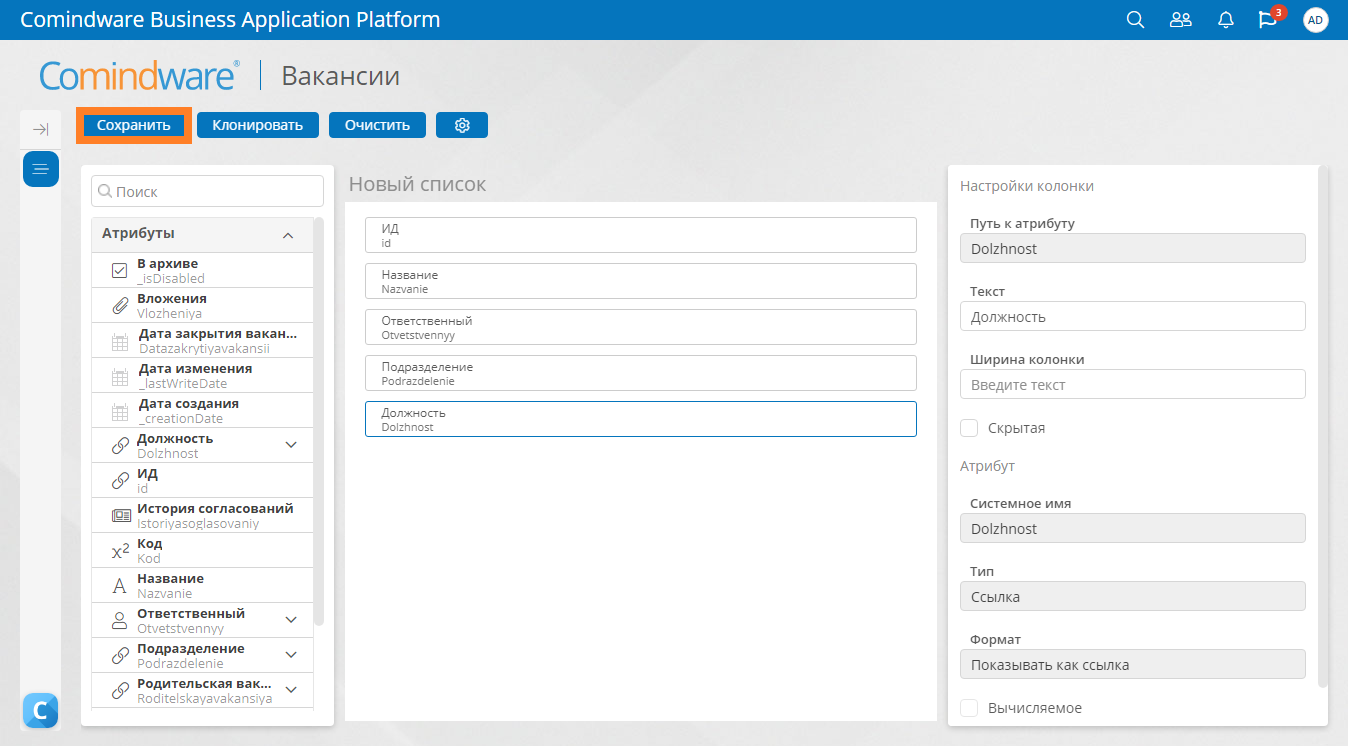Viewport: 1348px width, 746px height.
Task: Select the Название column row
Action: coord(641,281)
